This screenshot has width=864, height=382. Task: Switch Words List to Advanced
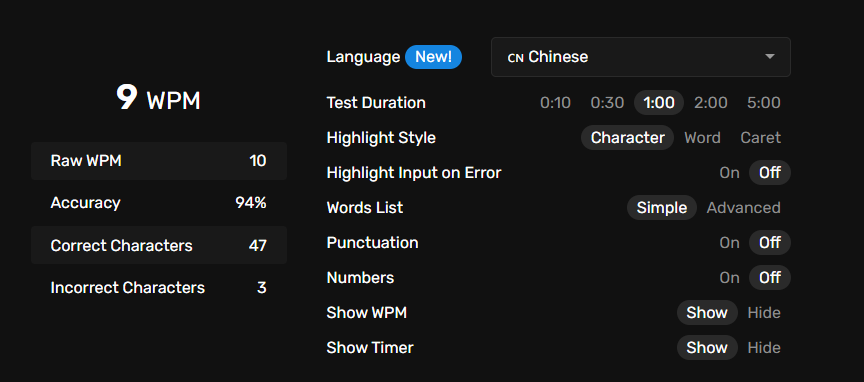click(x=743, y=208)
